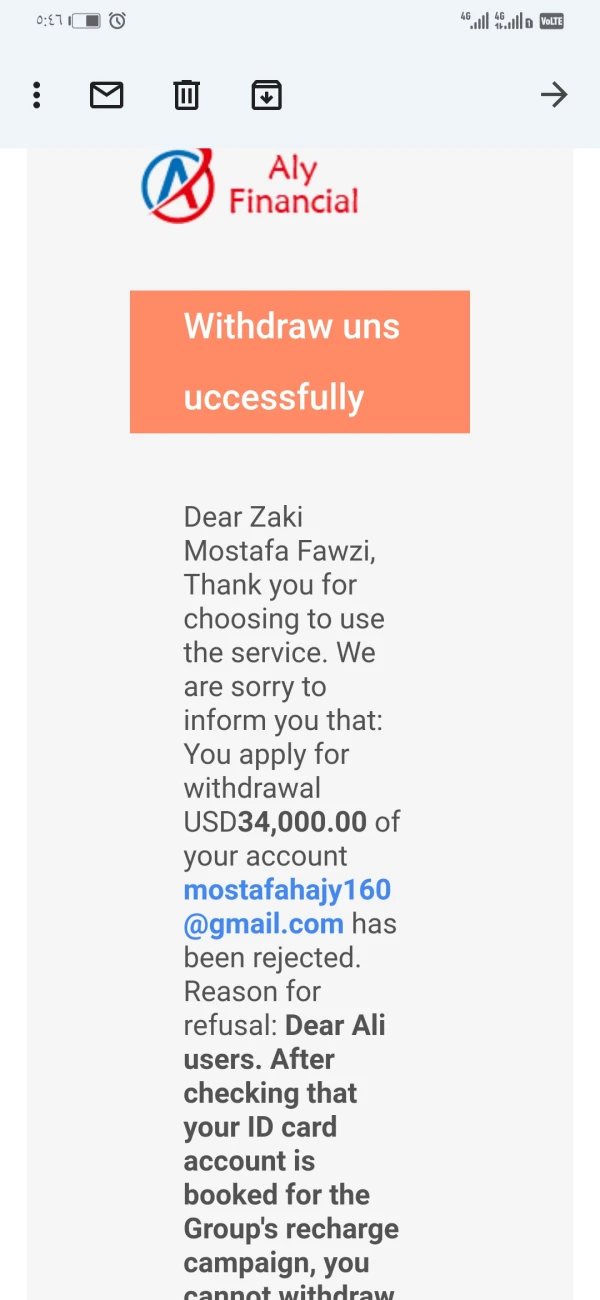
Task: Open the mostafahajy160@gmail.com email link
Action: tap(287, 907)
